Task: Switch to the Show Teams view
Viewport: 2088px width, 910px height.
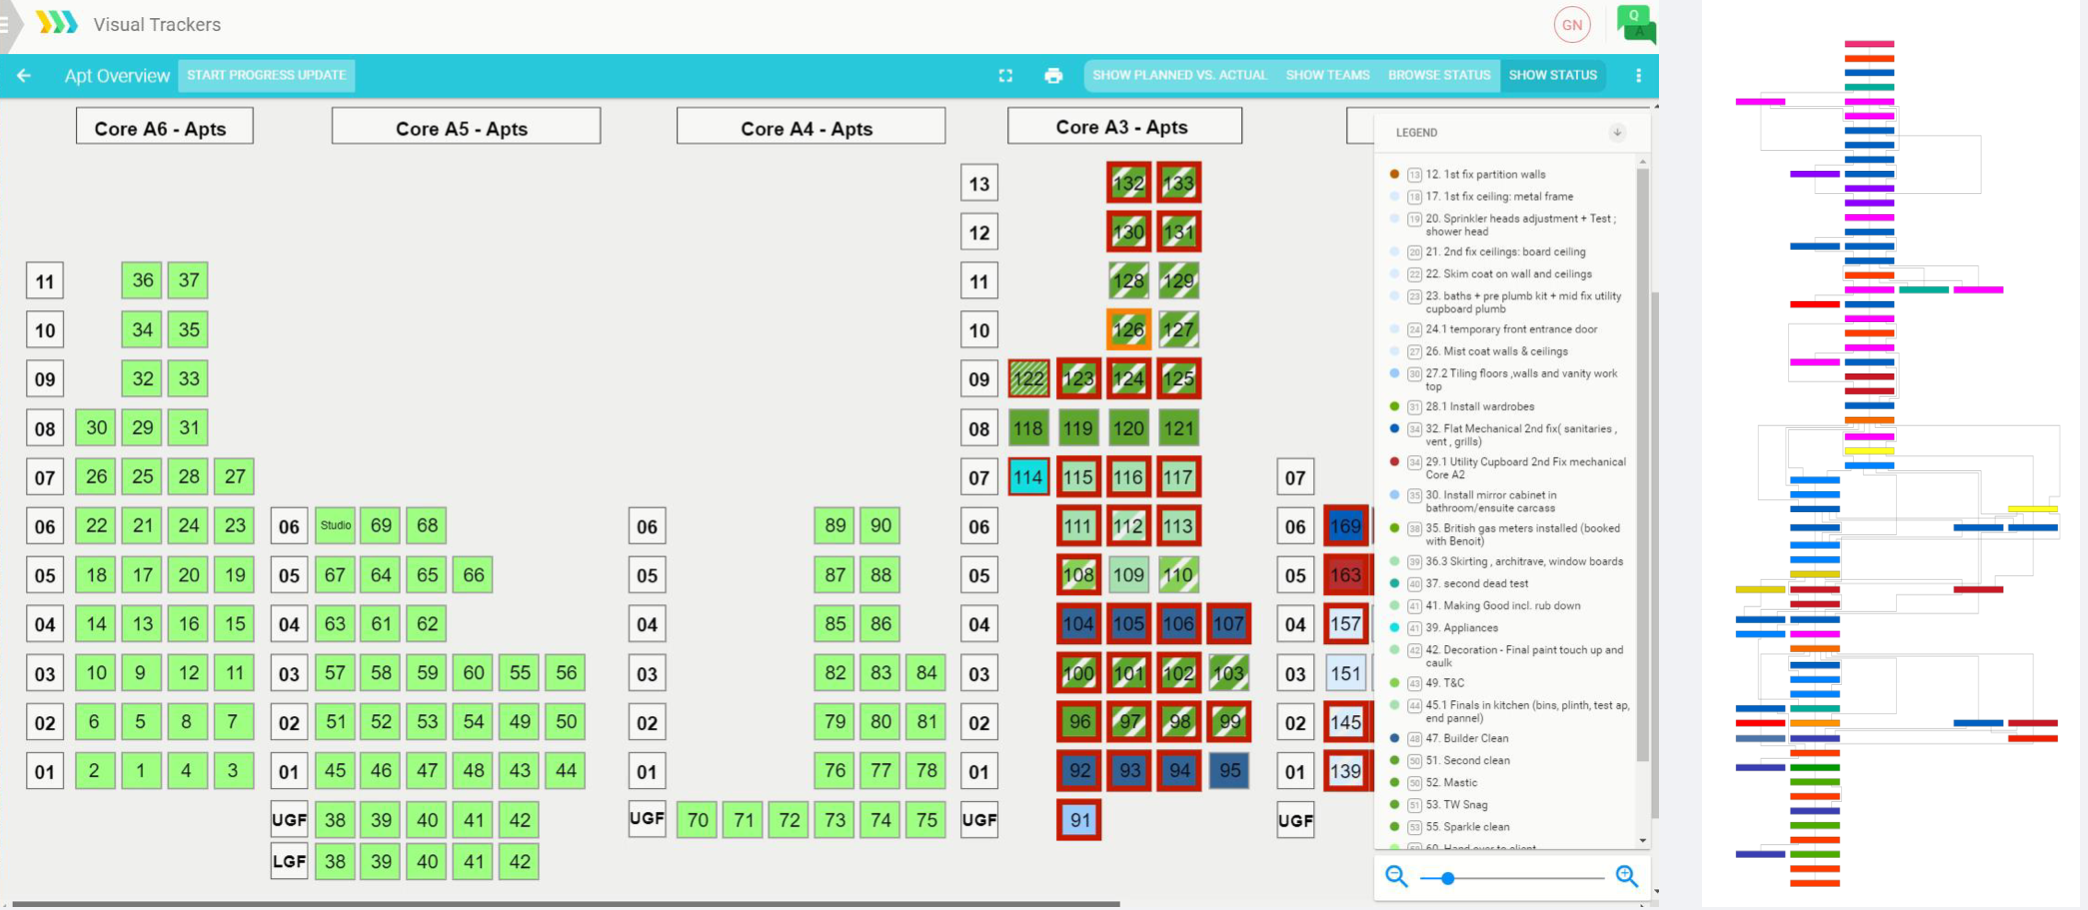Action: coord(1327,75)
